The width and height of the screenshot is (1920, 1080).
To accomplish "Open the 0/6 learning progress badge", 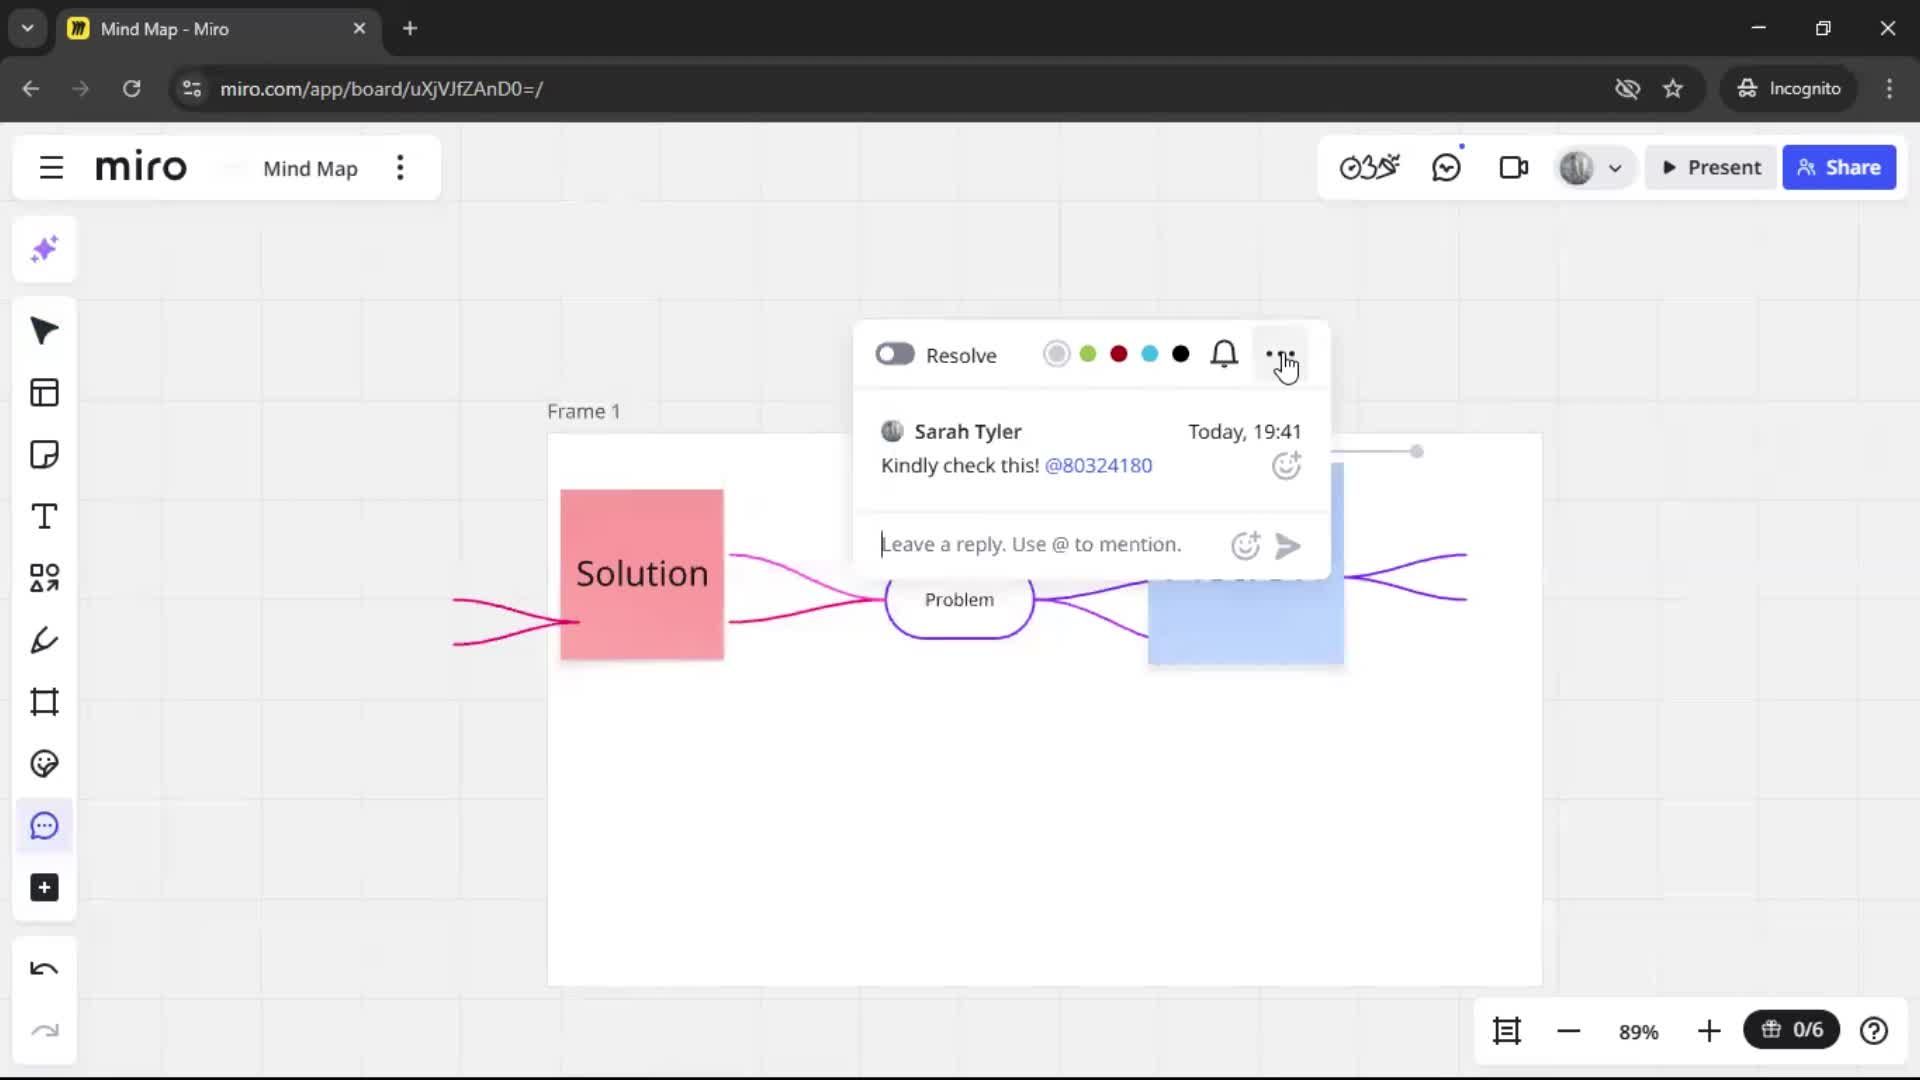I will [1791, 1029].
